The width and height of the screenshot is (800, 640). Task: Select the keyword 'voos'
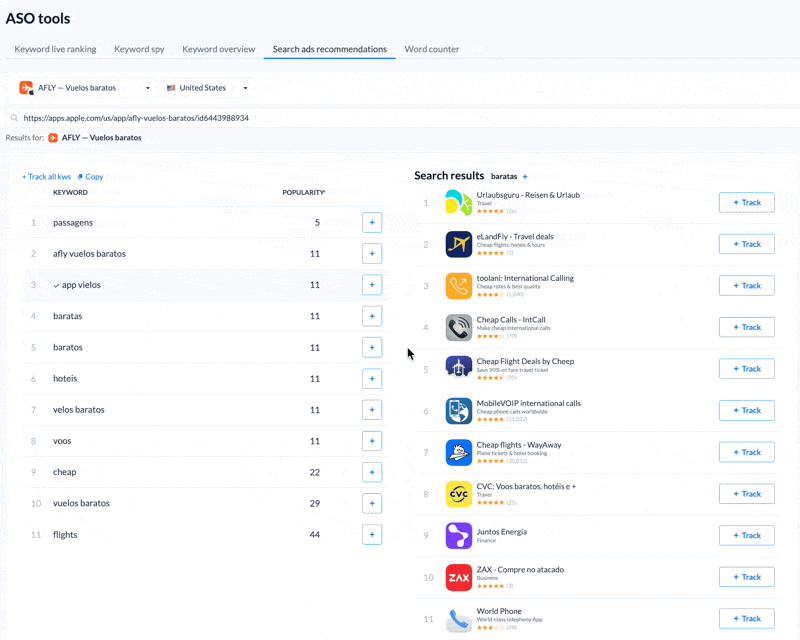point(62,440)
